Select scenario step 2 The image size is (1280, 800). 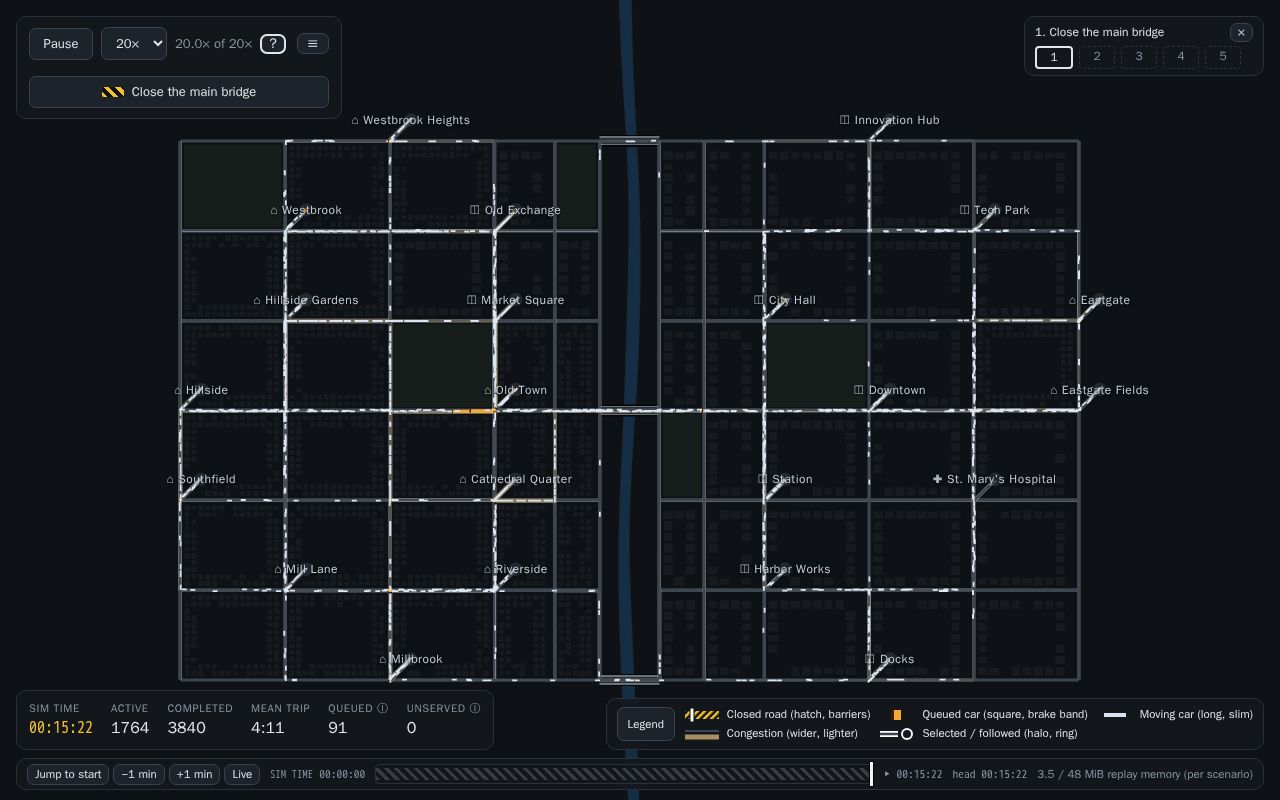coord(1097,57)
